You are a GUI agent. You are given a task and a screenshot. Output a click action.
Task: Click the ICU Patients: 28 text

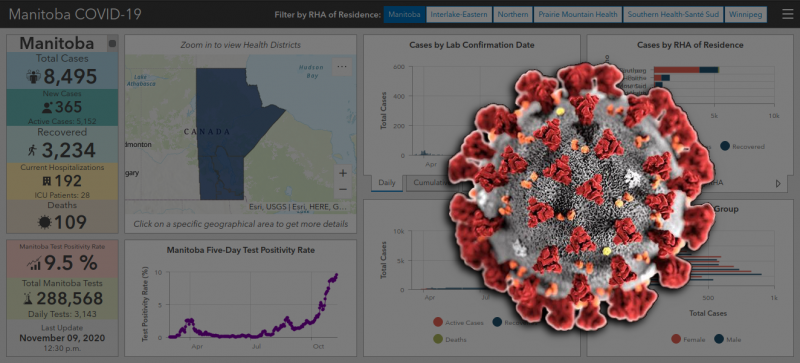(x=62, y=195)
